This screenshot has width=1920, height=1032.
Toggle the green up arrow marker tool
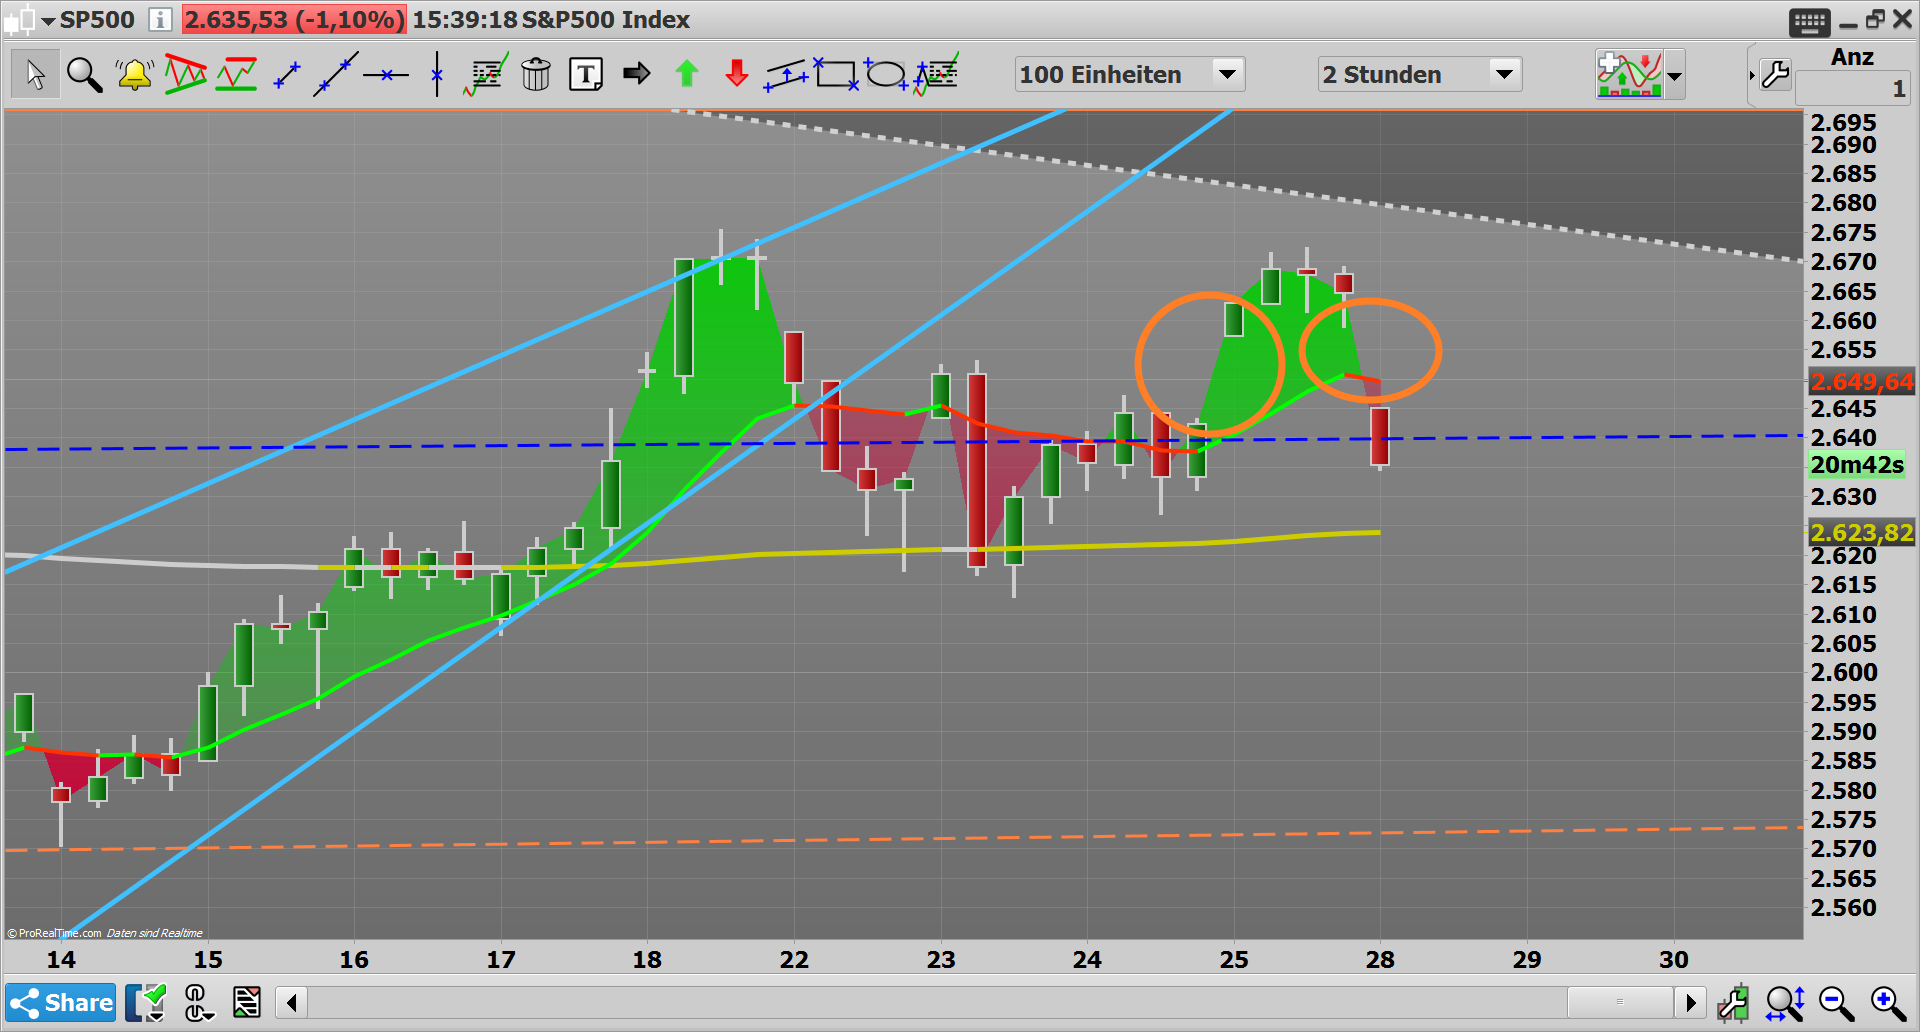[686, 73]
